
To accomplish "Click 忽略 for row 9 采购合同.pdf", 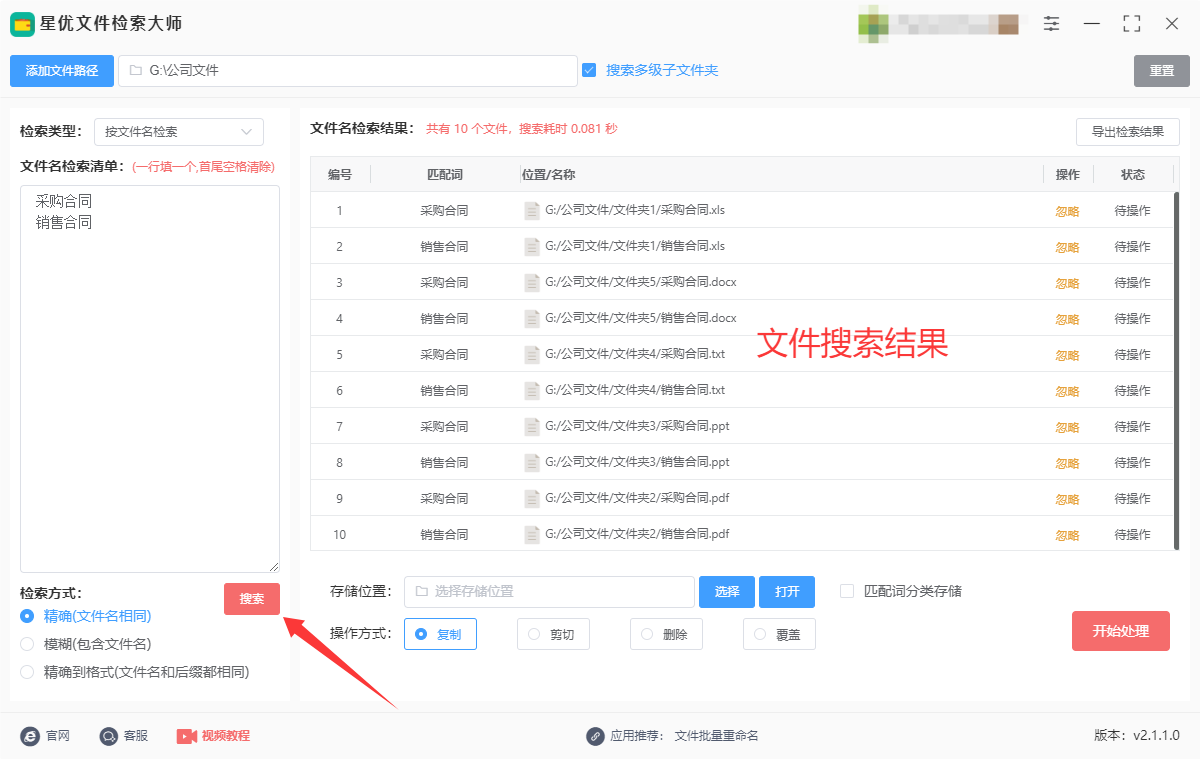I will coord(1068,500).
